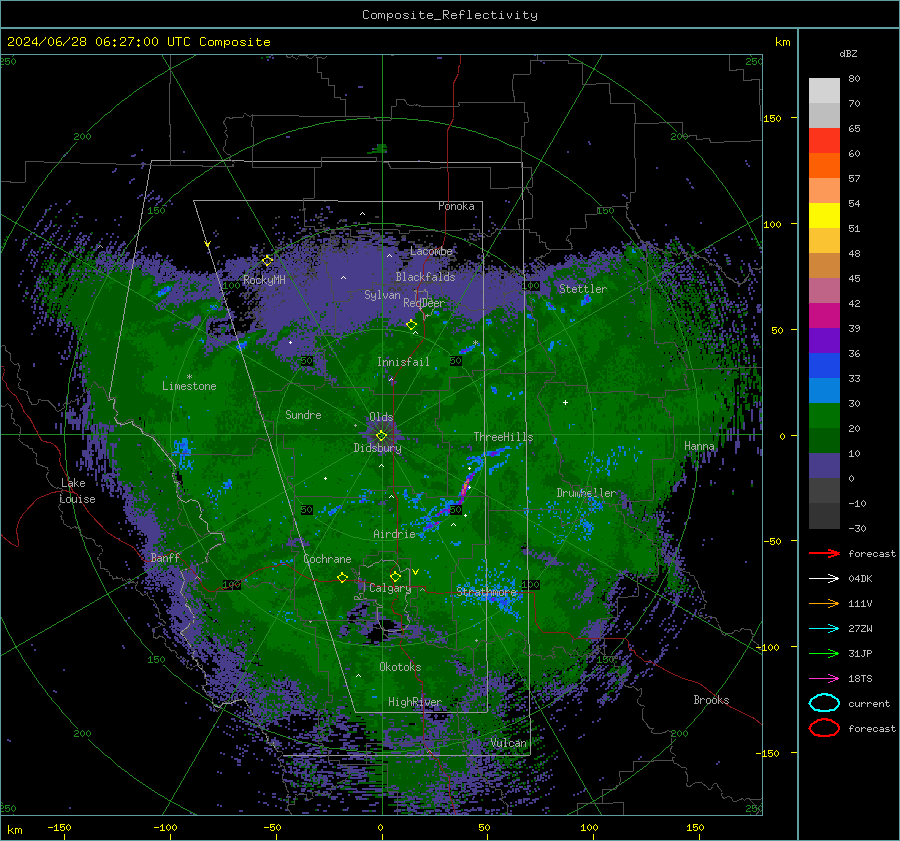Click the yellow diamond radar marker at Olds
Screen dimensions: 900x841
coord(381,436)
